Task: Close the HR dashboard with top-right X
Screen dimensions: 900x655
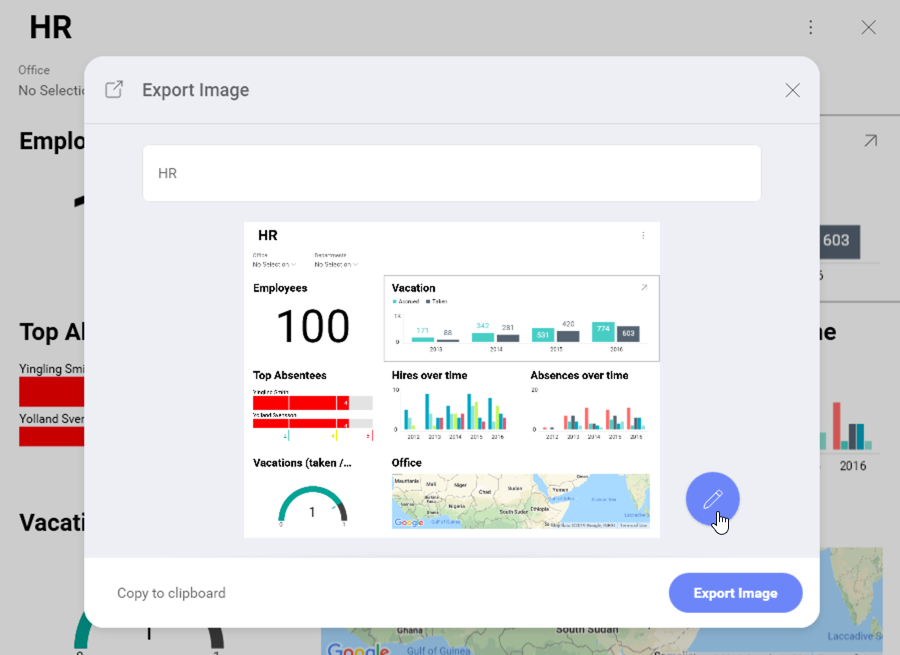Action: 868,28
